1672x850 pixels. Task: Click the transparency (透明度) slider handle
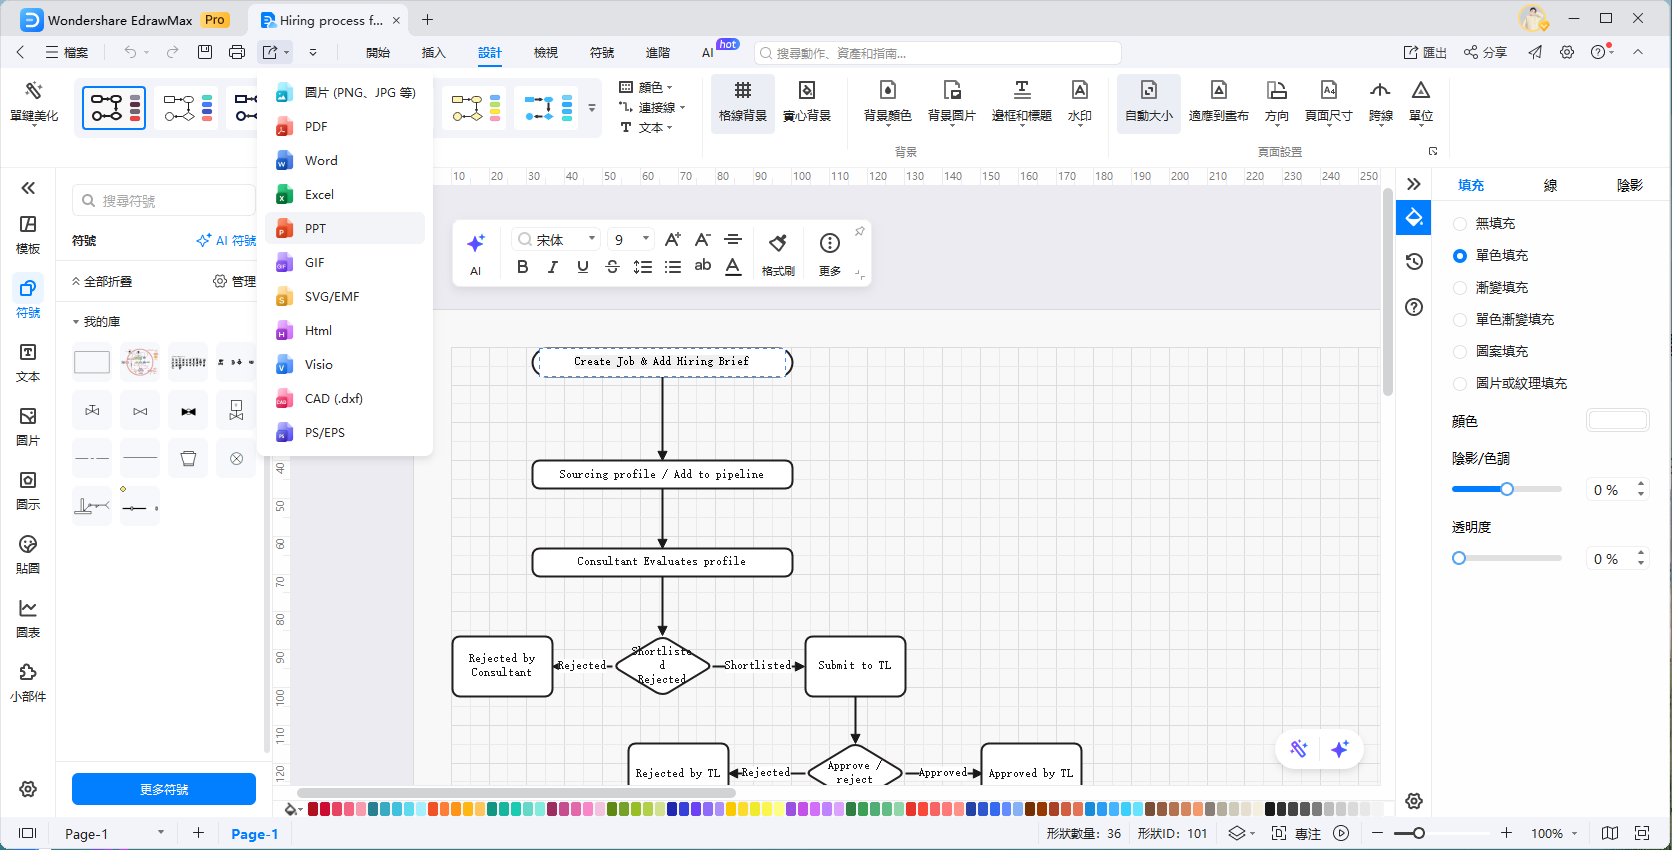click(1459, 558)
